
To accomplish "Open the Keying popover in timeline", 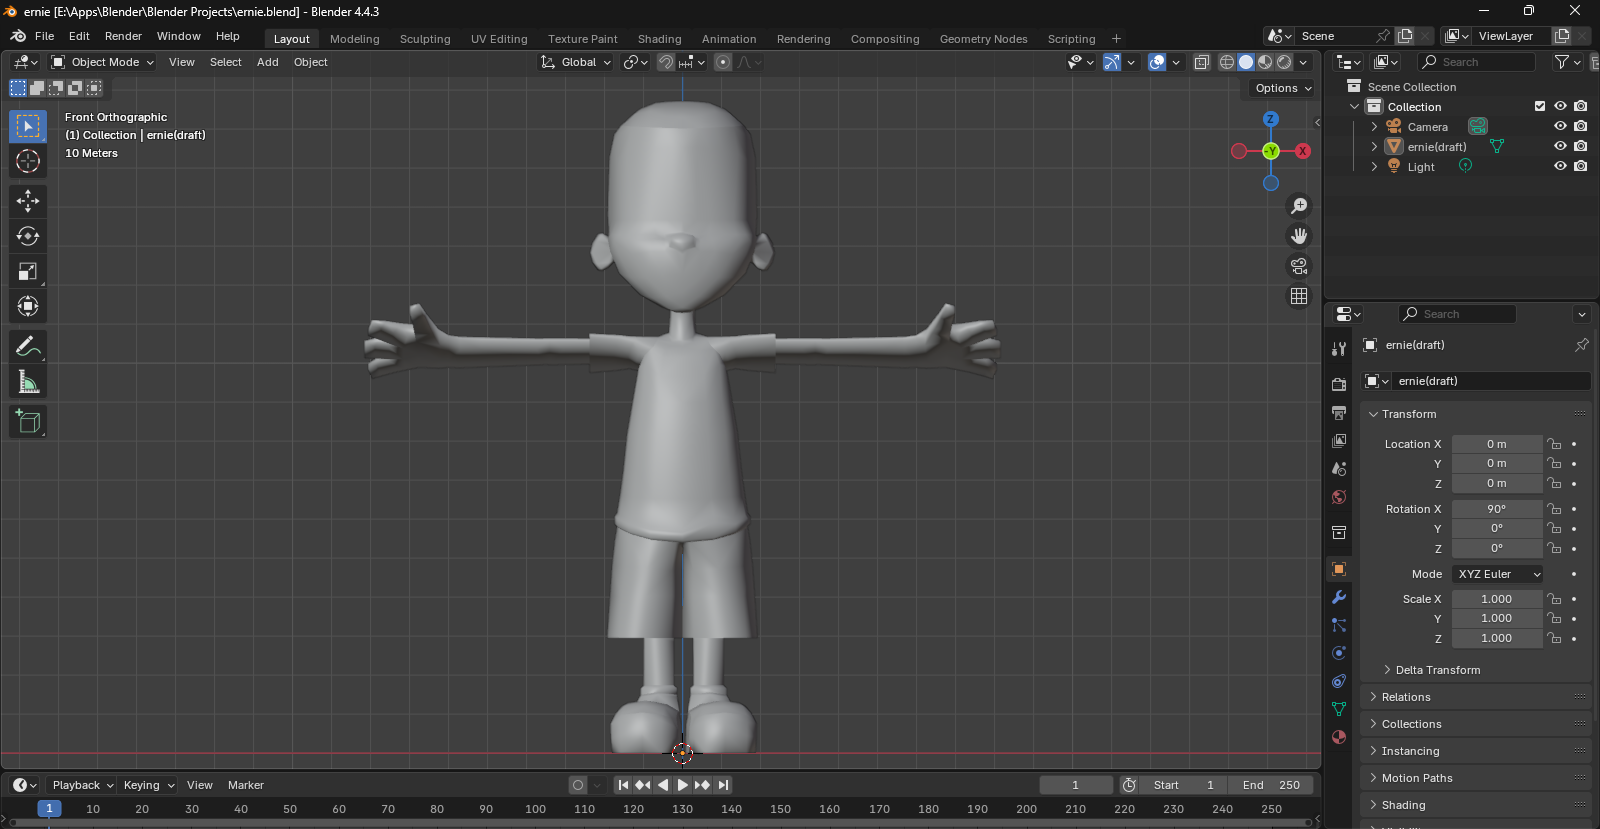I will click(x=149, y=785).
